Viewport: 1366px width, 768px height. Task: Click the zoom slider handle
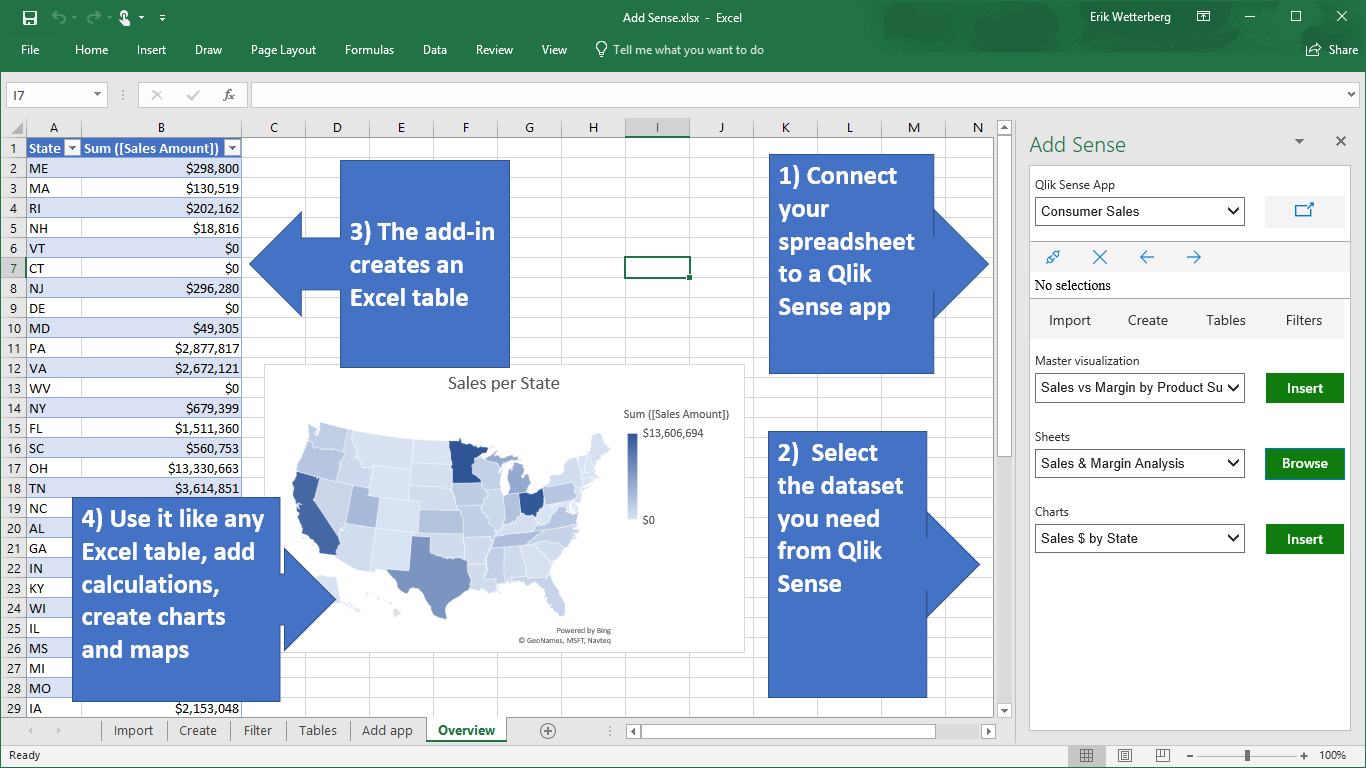tap(1247, 755)
